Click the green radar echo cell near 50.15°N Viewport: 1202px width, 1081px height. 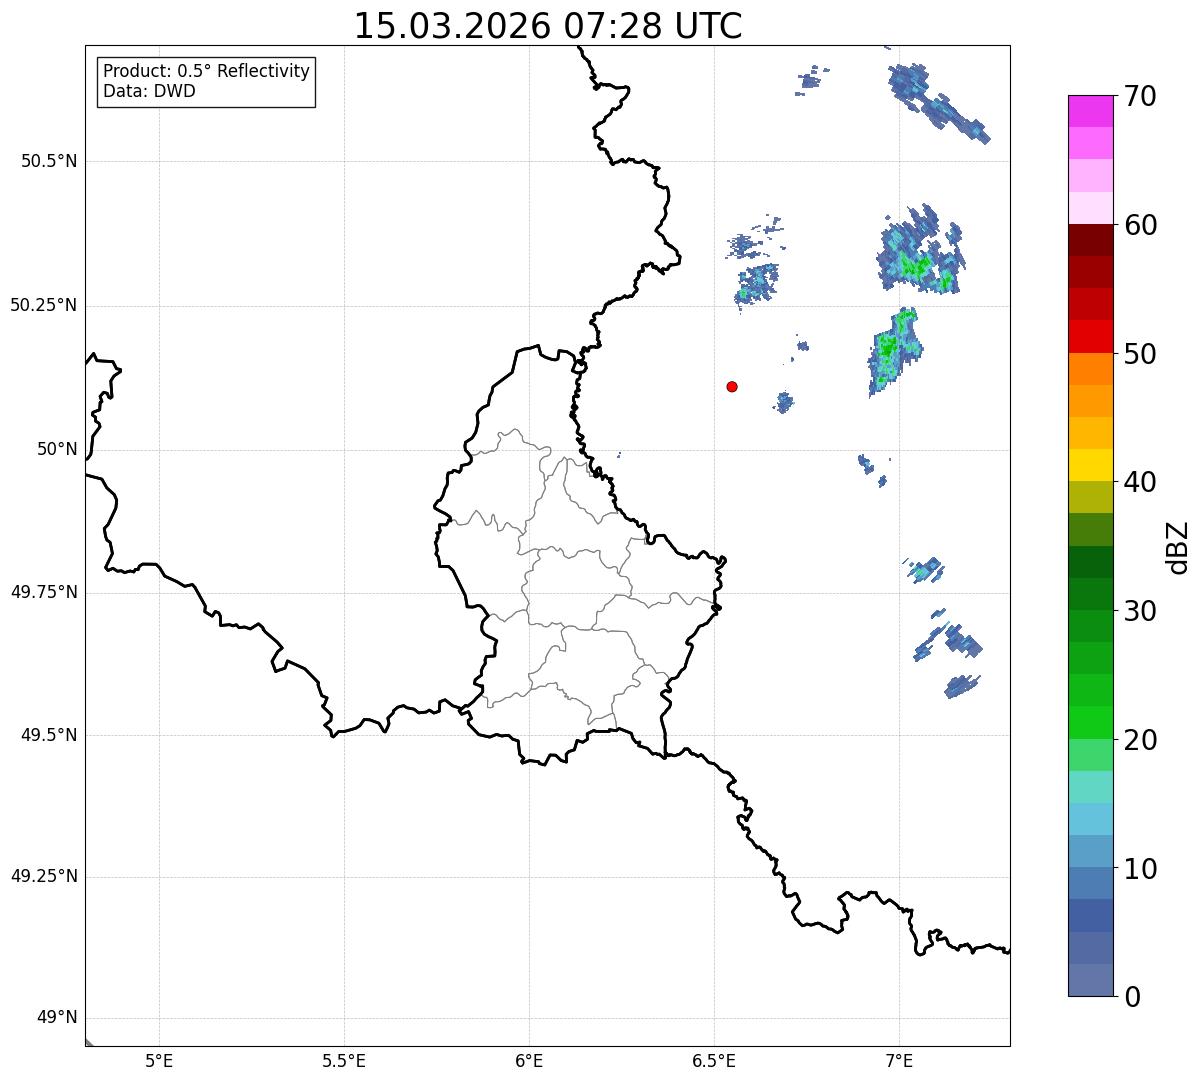click(893, 349)
